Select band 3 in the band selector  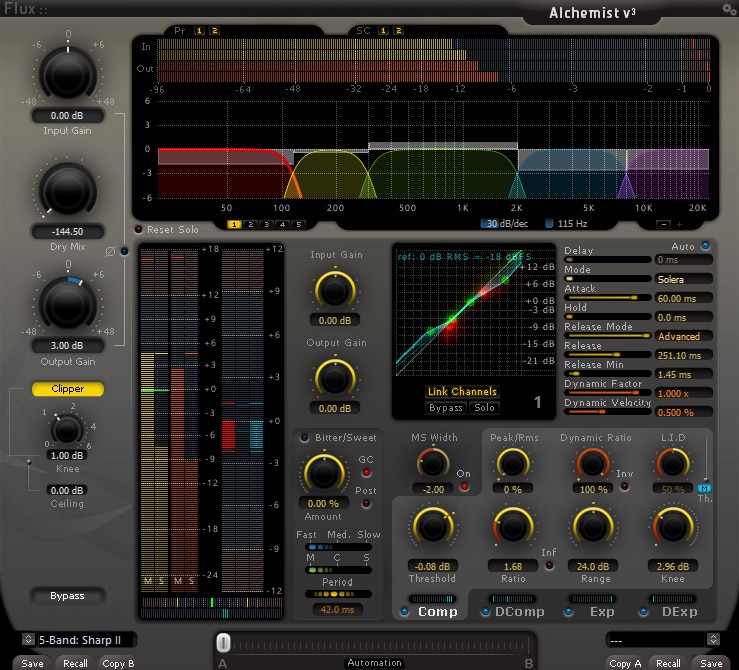coord(267,225)
